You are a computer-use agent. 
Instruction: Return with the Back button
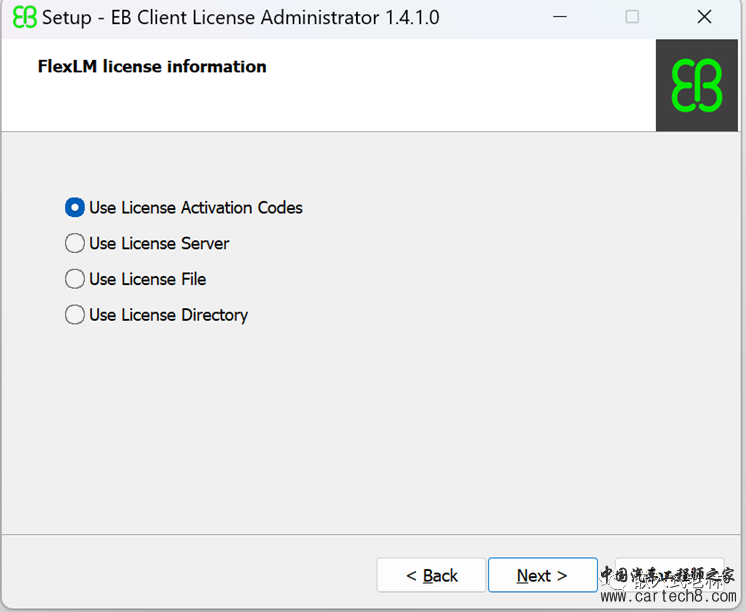431,575
